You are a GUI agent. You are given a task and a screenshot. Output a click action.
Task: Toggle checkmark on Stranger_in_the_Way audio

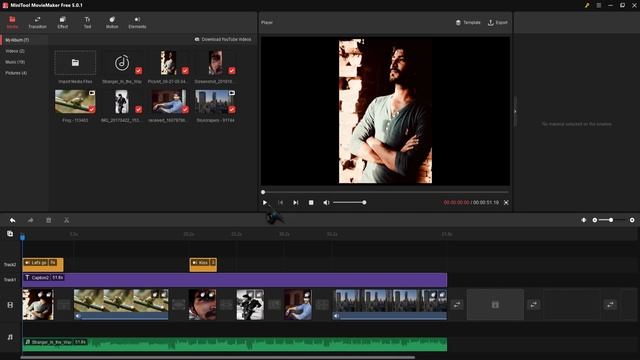139,71
